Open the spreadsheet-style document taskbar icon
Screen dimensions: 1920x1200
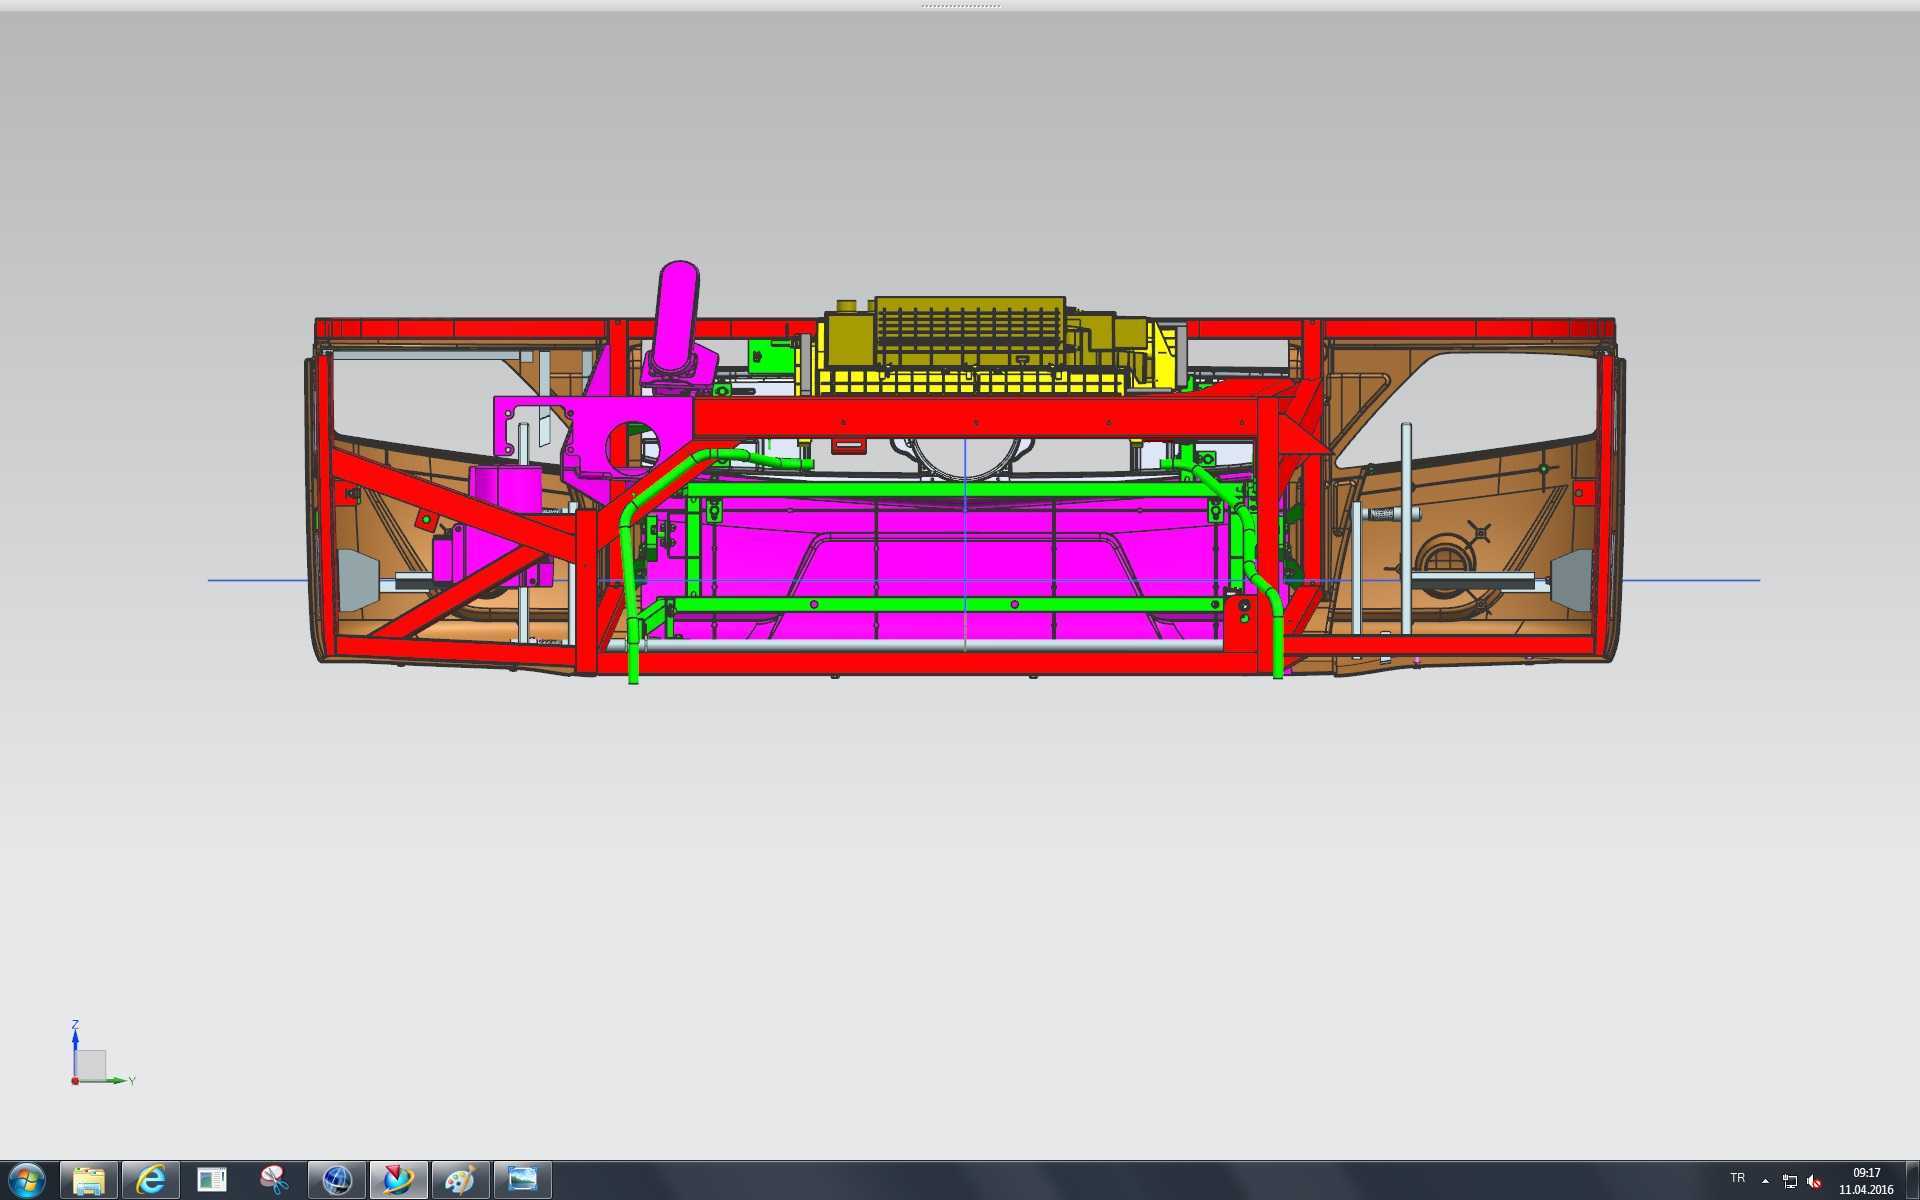coord(212,1180)
